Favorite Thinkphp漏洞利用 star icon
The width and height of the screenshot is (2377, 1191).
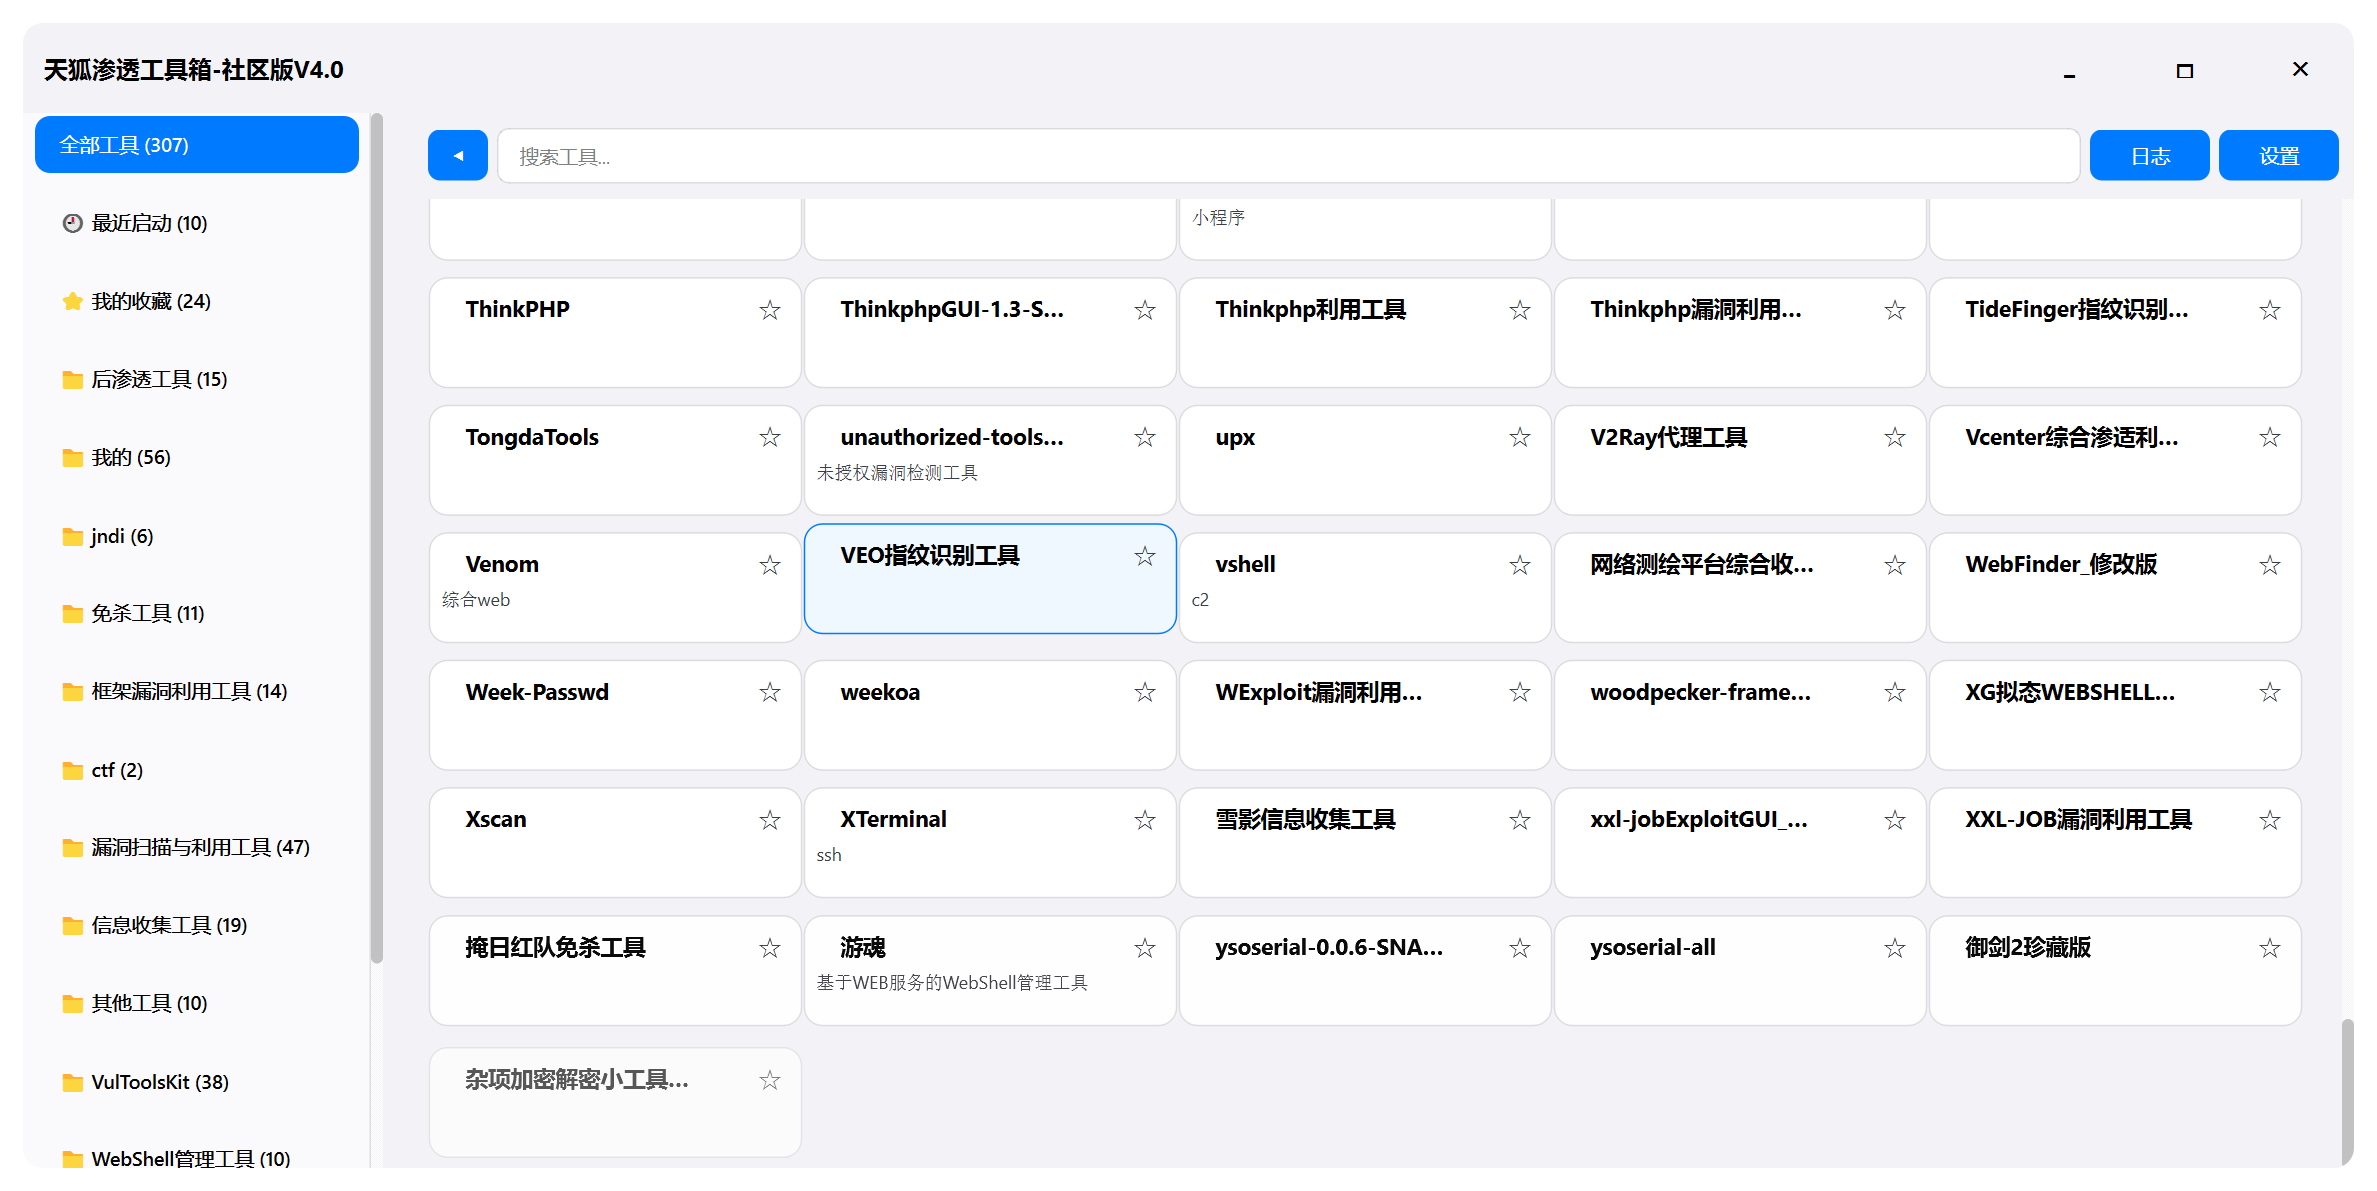coord(1894,310)
